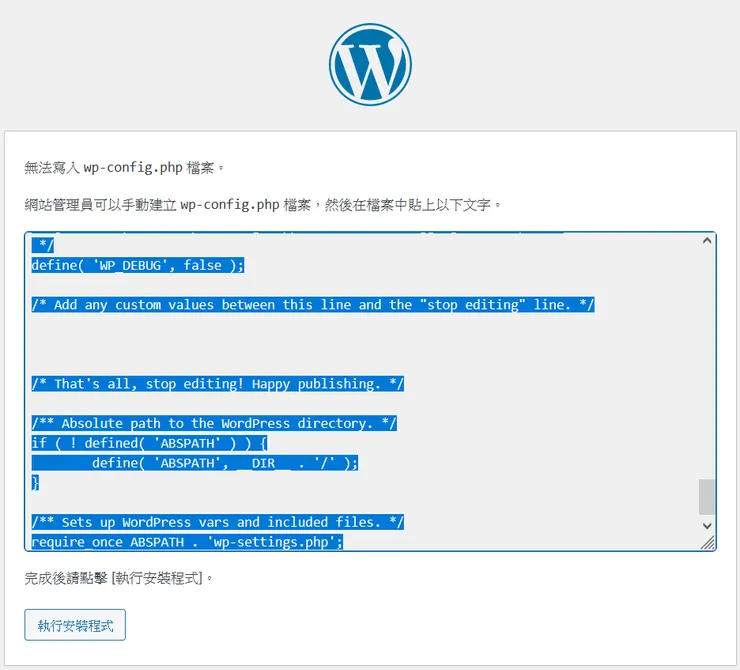
Task: Click the text 無法寫入 wp-config.php 檔案
Action: point(125,168)
